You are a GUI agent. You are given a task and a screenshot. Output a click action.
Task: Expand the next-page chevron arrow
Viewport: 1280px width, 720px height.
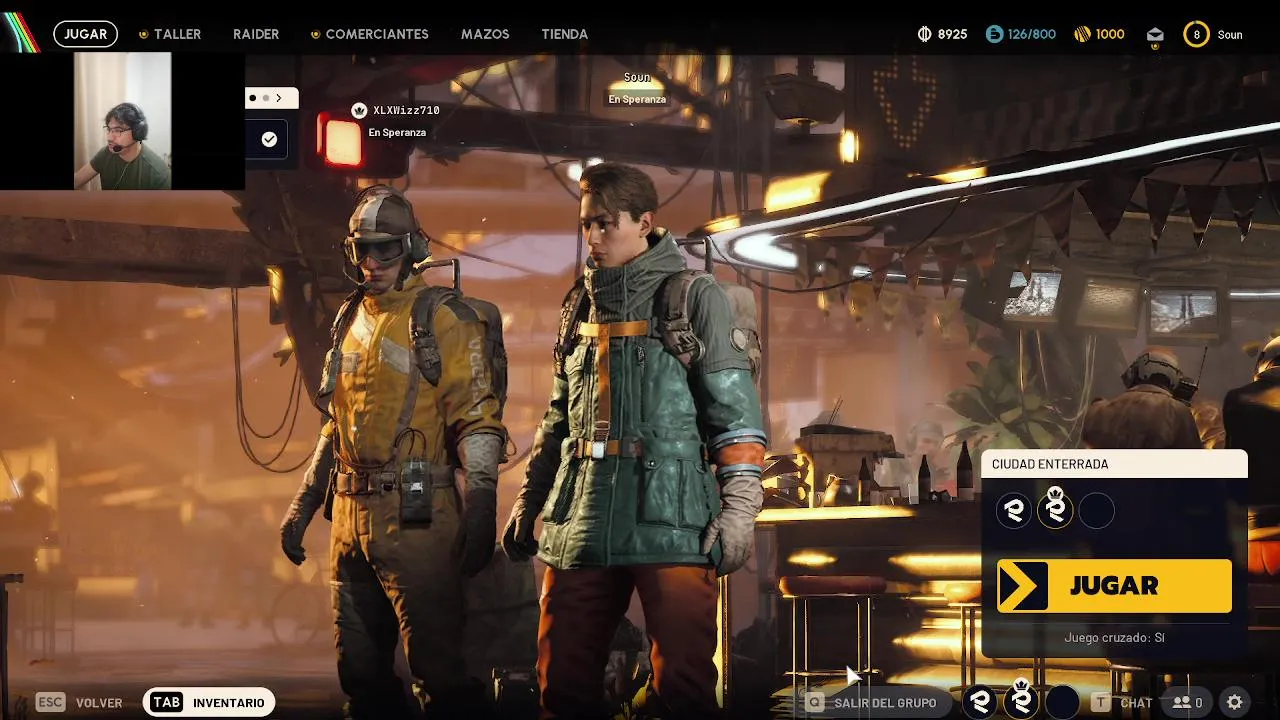tap(279, 98)
